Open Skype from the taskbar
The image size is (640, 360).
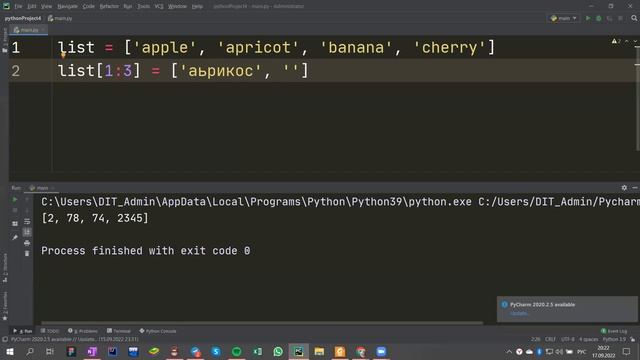(x=216, y=351)
